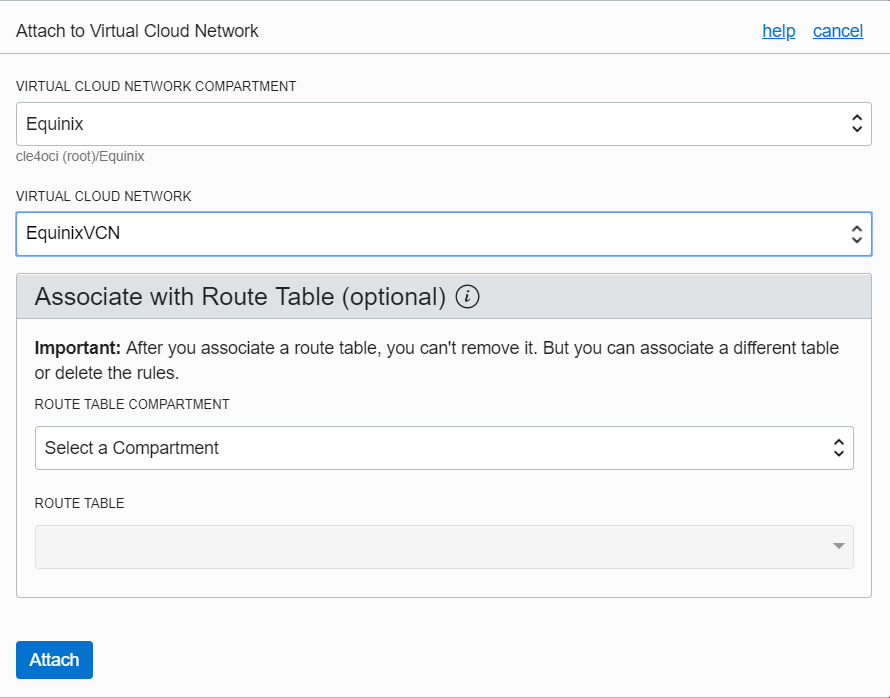This screenshot has width=890, height=698.
Task: Click the arrows on Select a Compartment field
Action: 839,448
